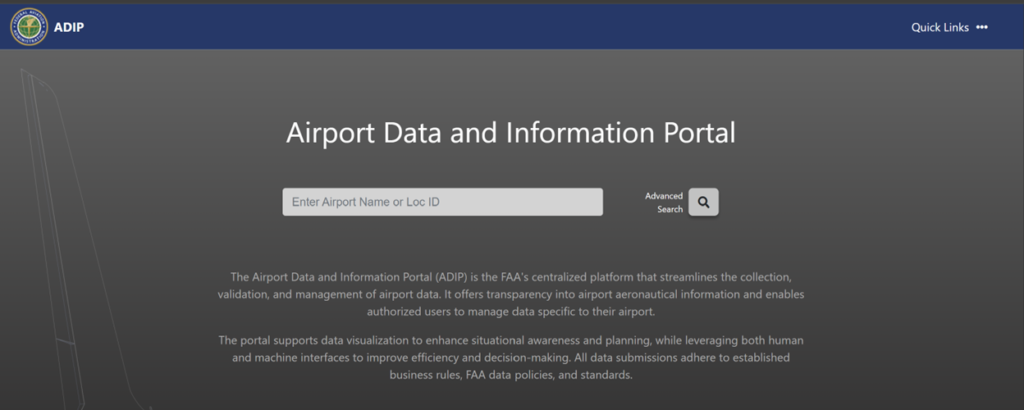Viewport: 1024px width, 410px height.
Task: Click the Advanced Search label
Action: 664,202
